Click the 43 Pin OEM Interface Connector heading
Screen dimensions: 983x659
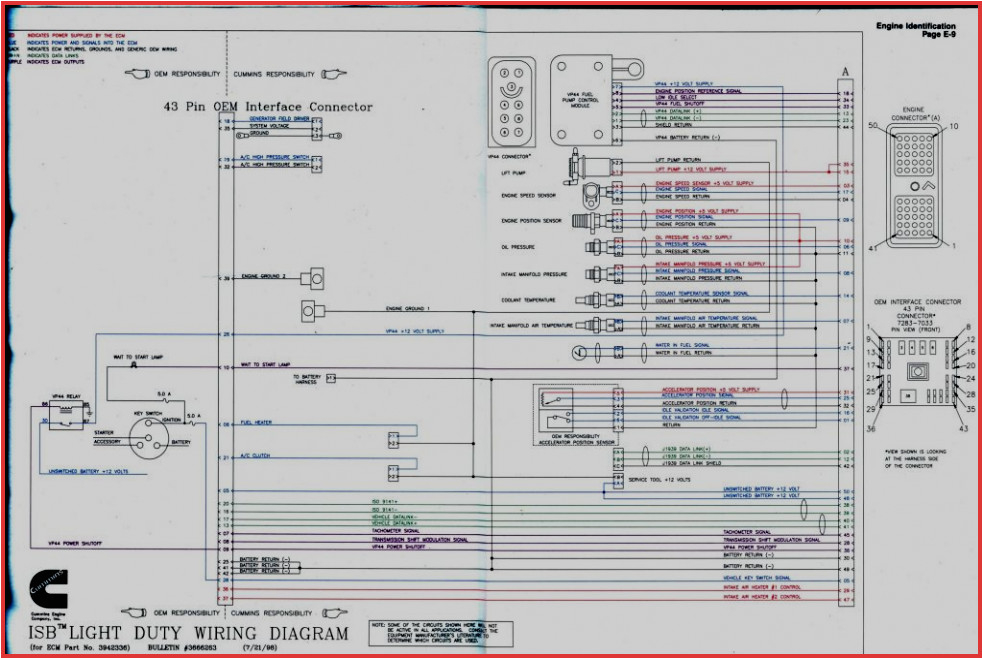[268, 107]
